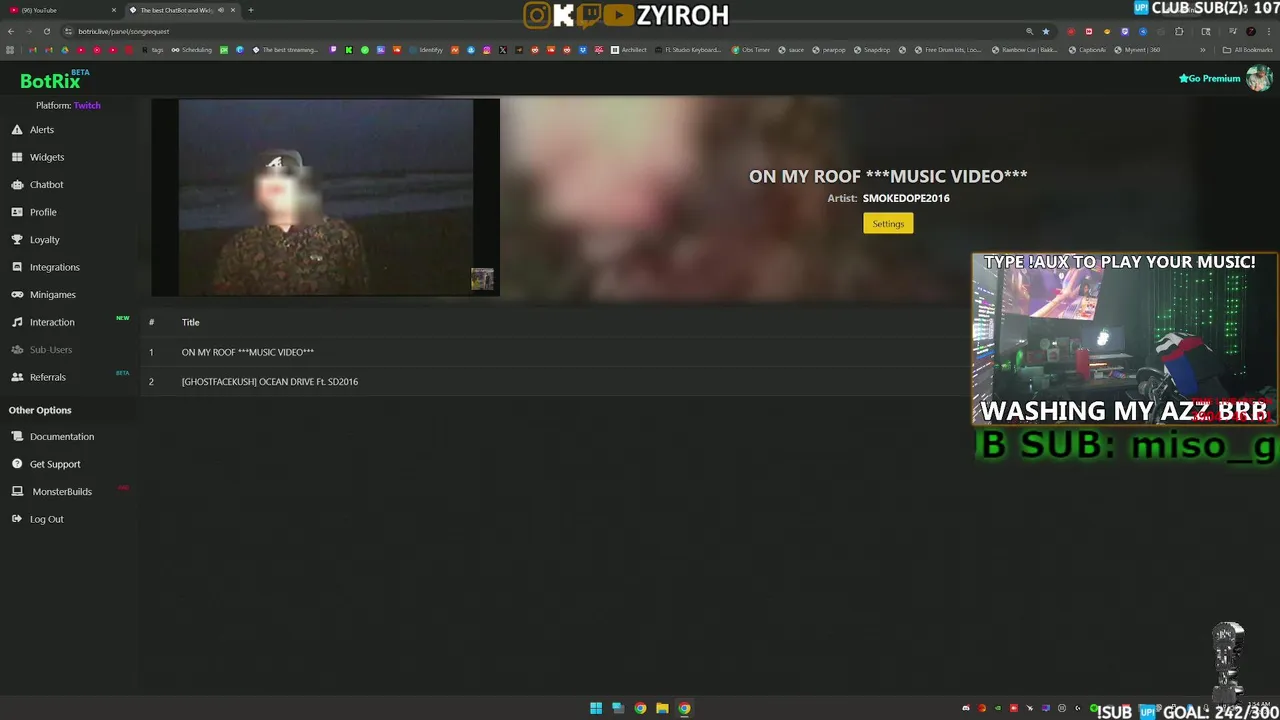This screenshot has width=1280, height=720.
Task: Click the Title column header
Action: click(190, 322)
